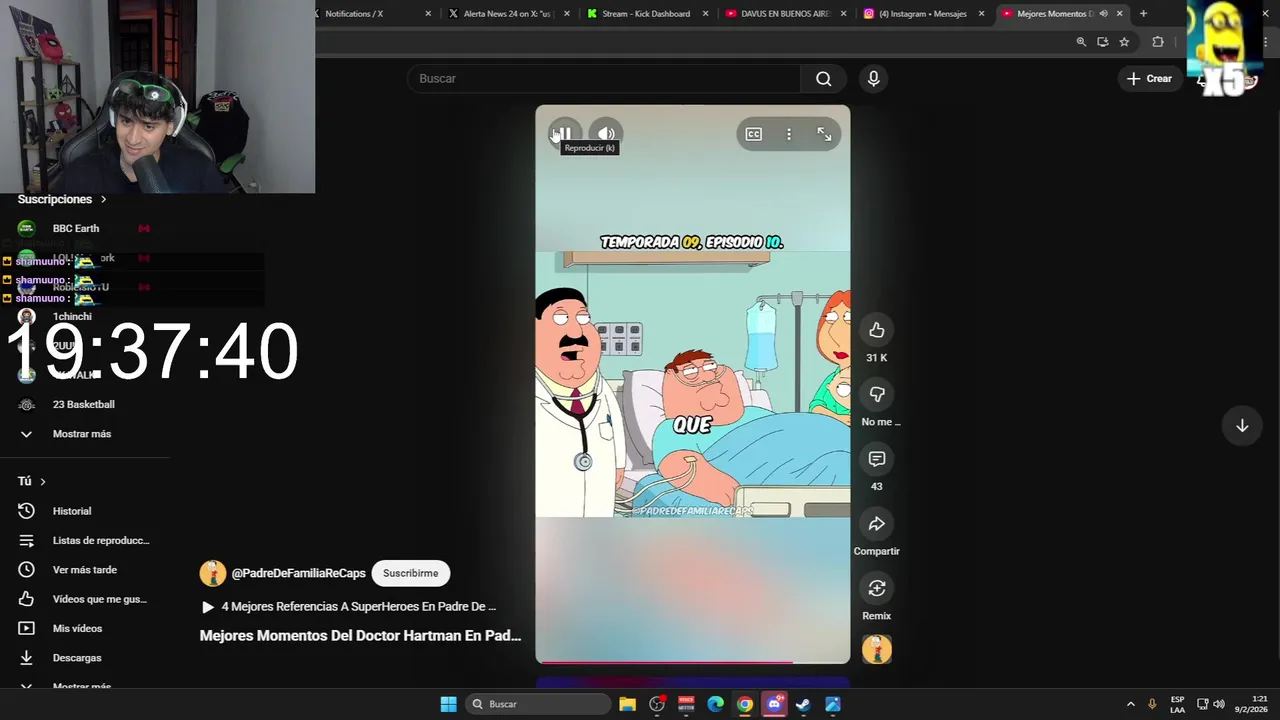
Task: Open the @PadreDeFamiliaReCaps channel link
Action: (x=299, y=573)
